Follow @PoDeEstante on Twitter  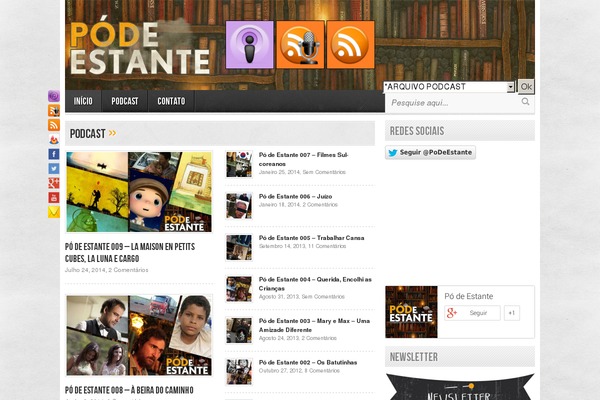pos(430,152)
